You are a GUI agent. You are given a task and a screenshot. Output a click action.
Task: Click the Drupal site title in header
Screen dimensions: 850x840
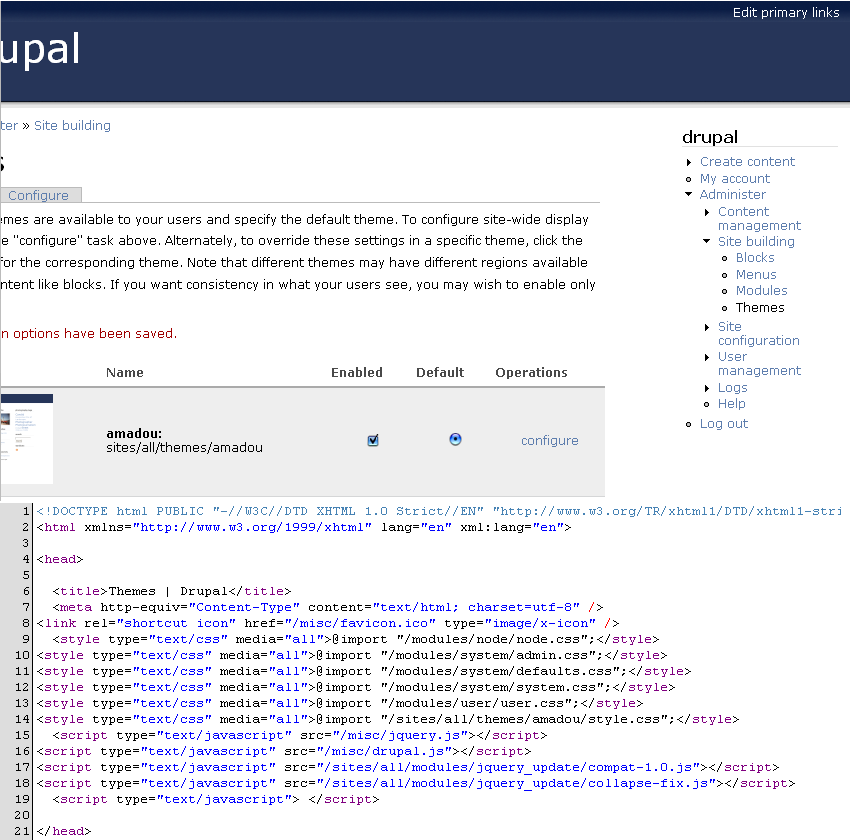coord(40,50)
